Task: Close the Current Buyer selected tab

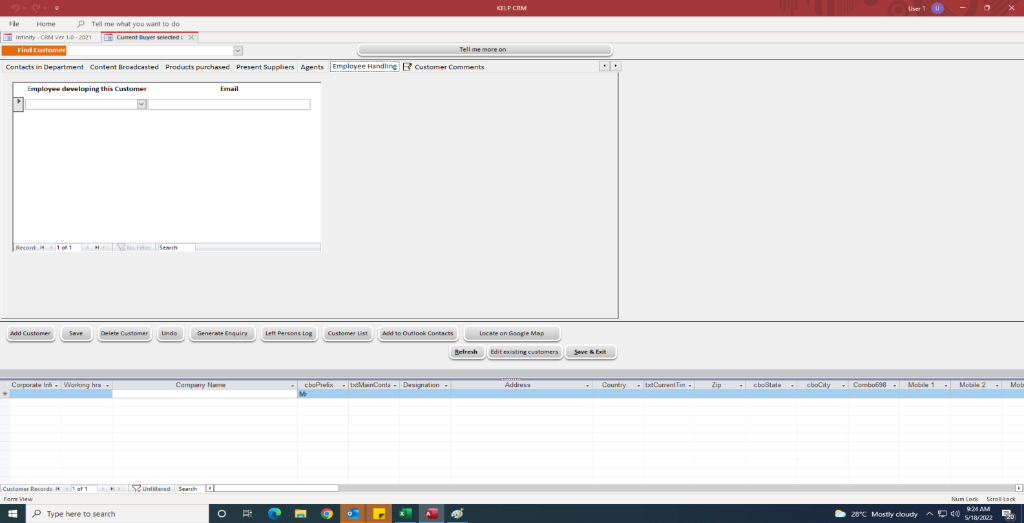Action: pyautogui.click(x=192, y=37)
